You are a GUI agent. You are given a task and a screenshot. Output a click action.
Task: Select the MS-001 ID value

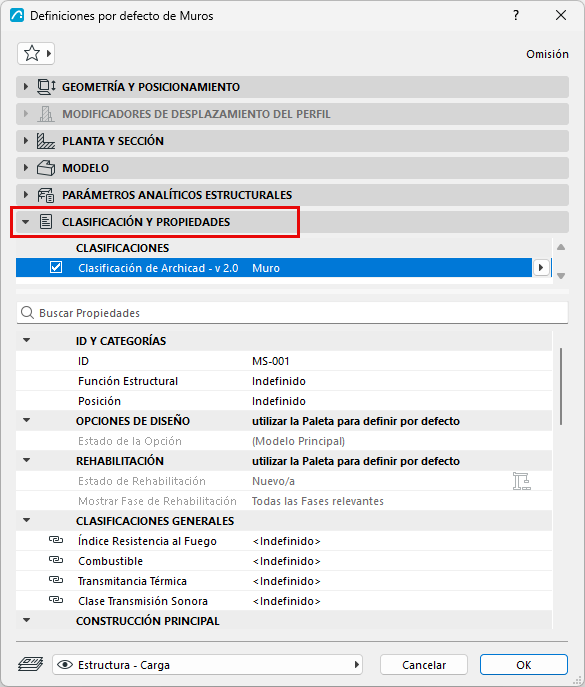(270, 361)
